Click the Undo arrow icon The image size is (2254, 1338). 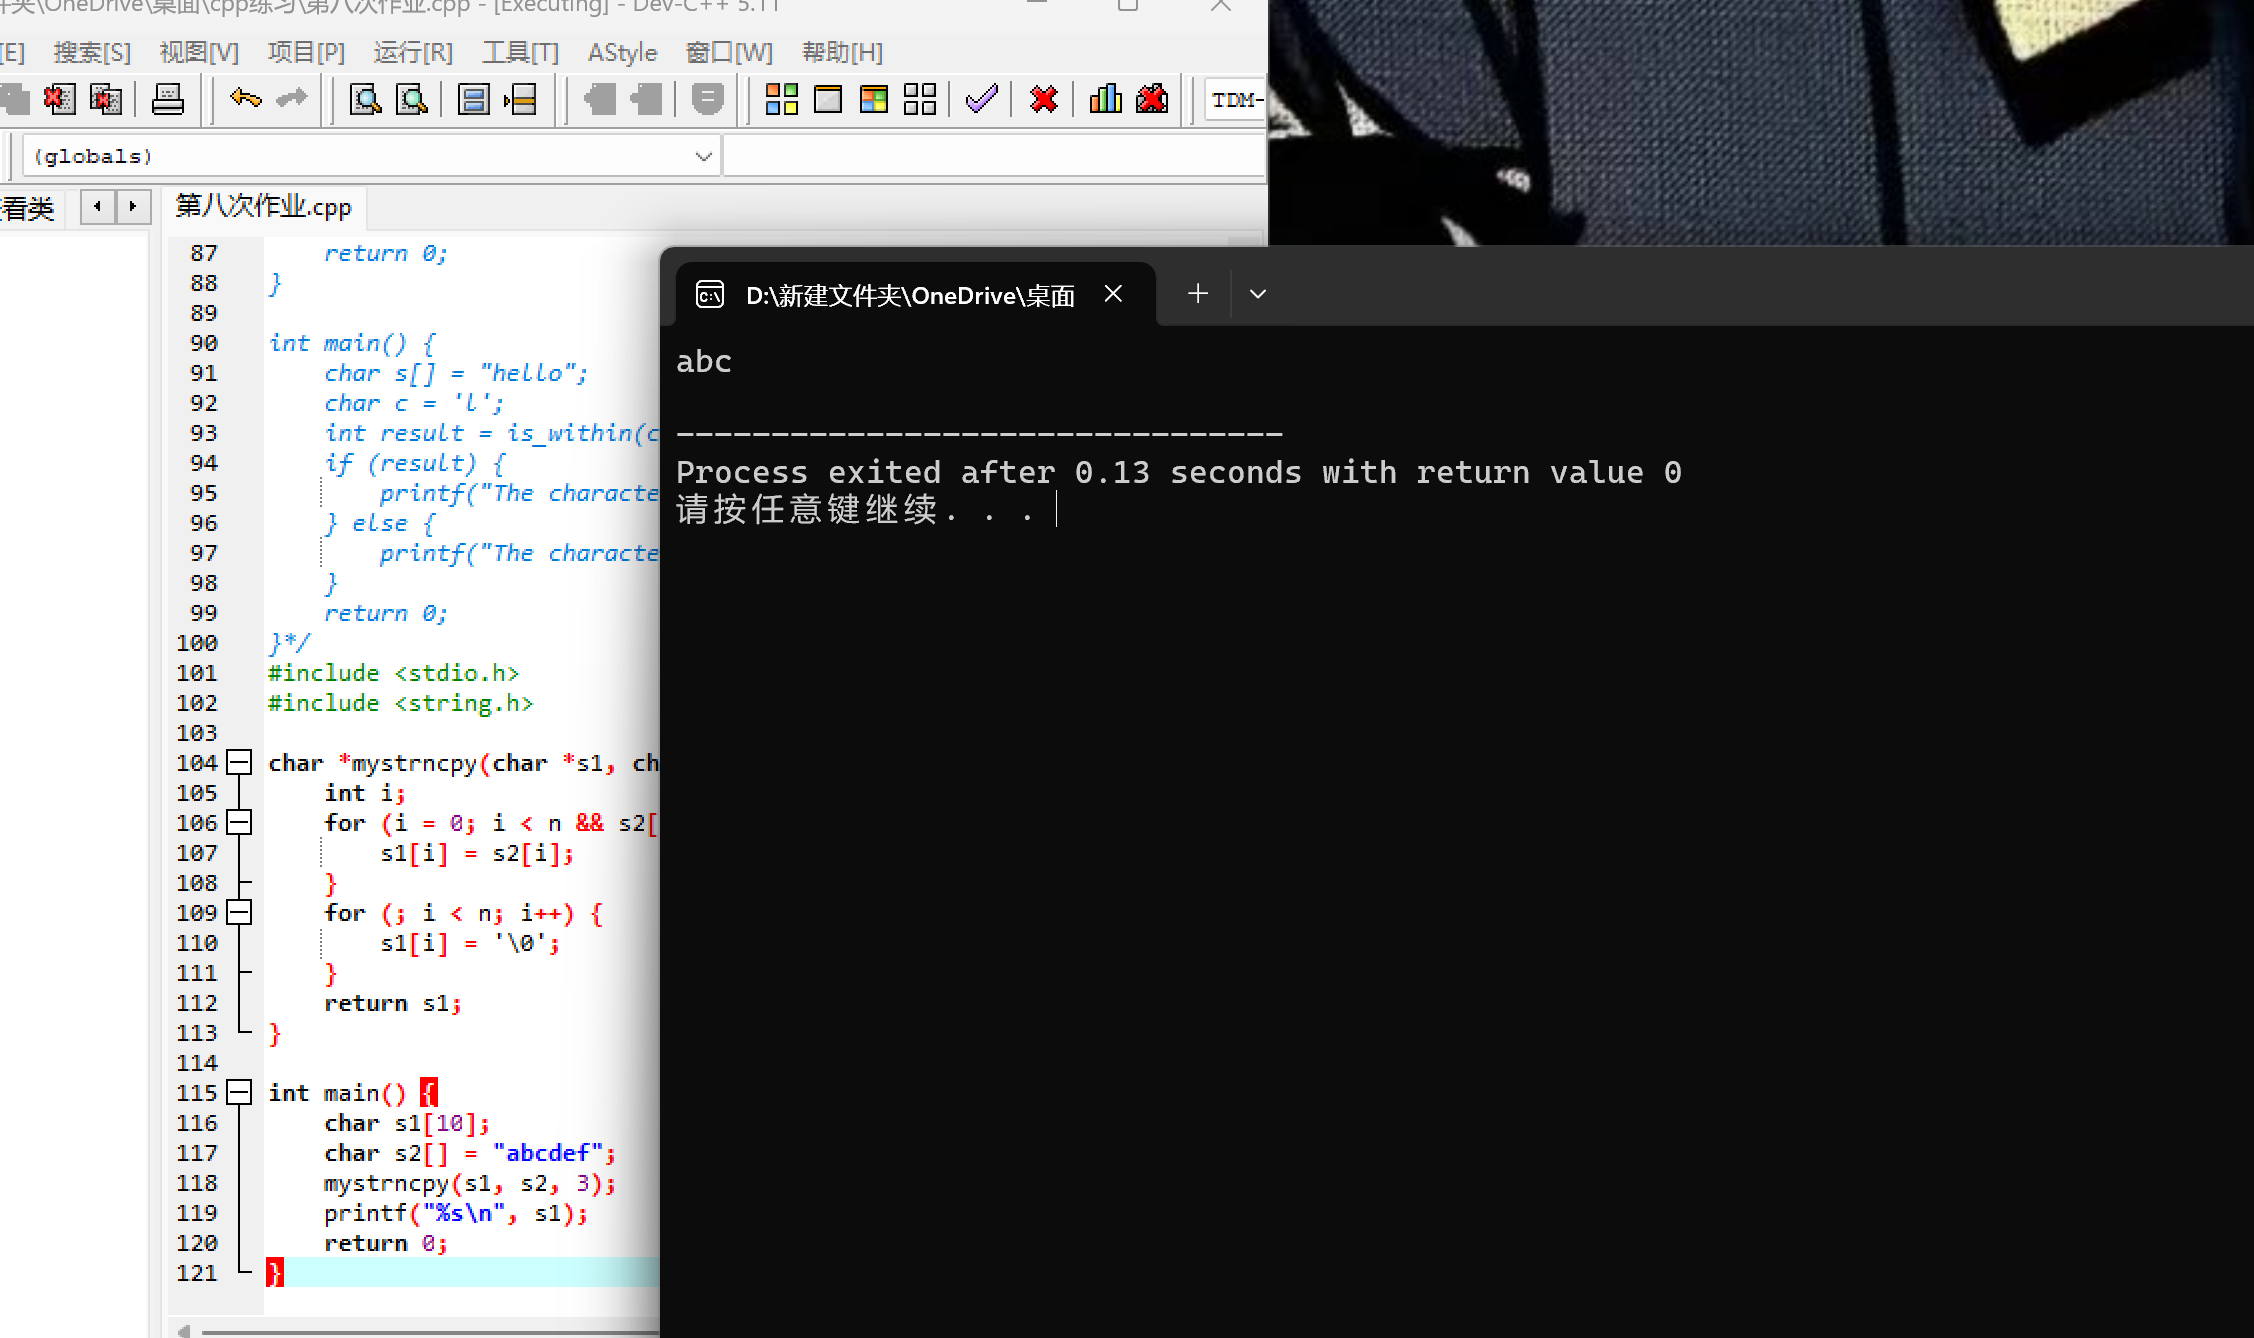[x=245, y=99]
